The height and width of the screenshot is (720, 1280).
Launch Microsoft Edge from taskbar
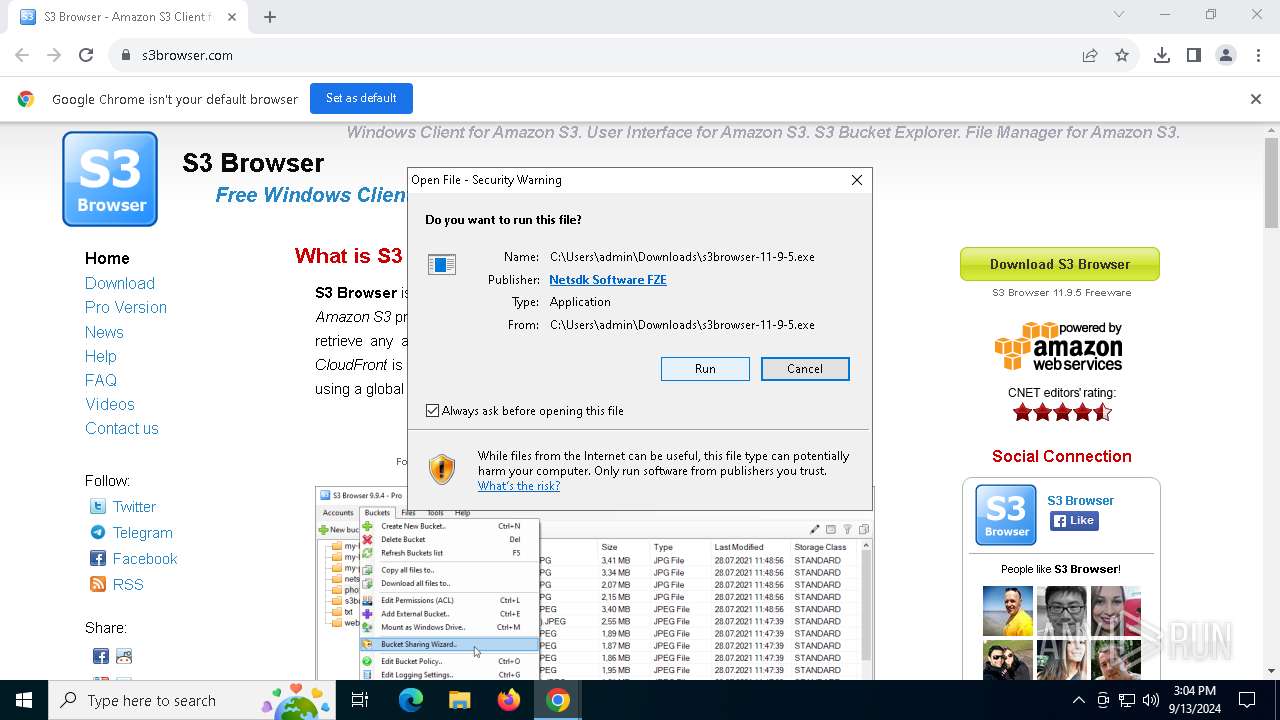click(x=411, y=700)
